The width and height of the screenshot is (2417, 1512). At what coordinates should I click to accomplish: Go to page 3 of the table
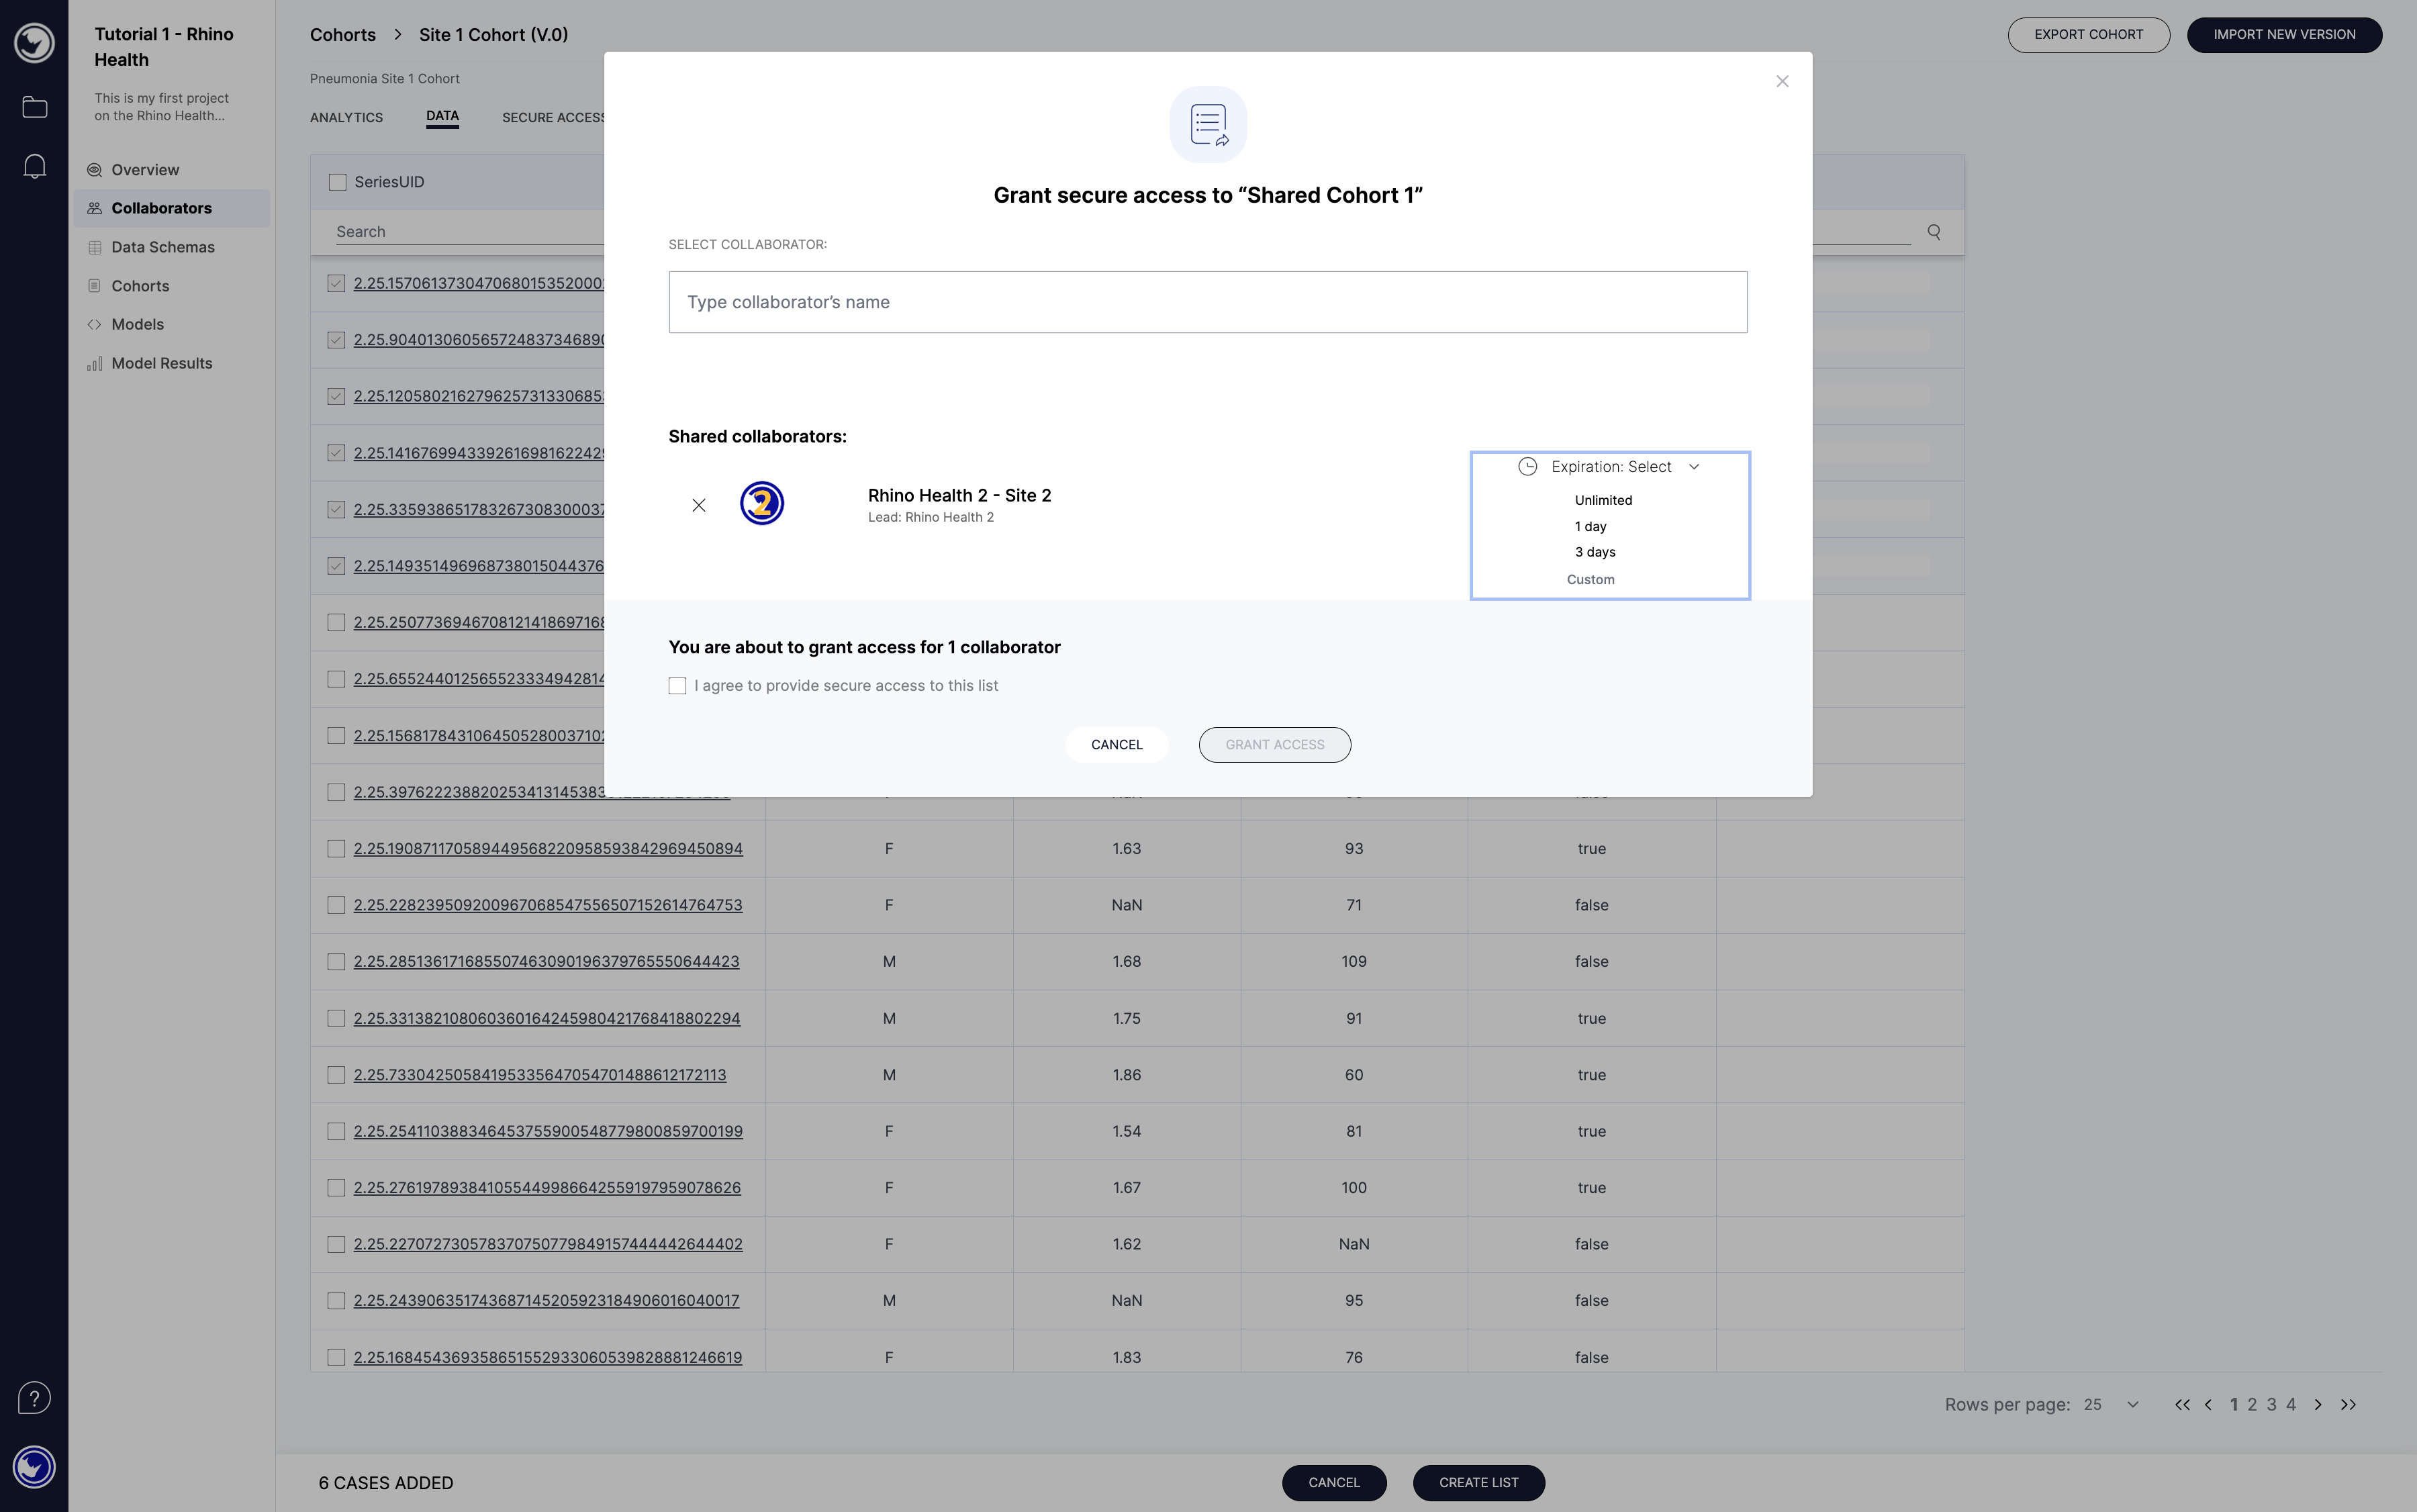[2272, 1405]
